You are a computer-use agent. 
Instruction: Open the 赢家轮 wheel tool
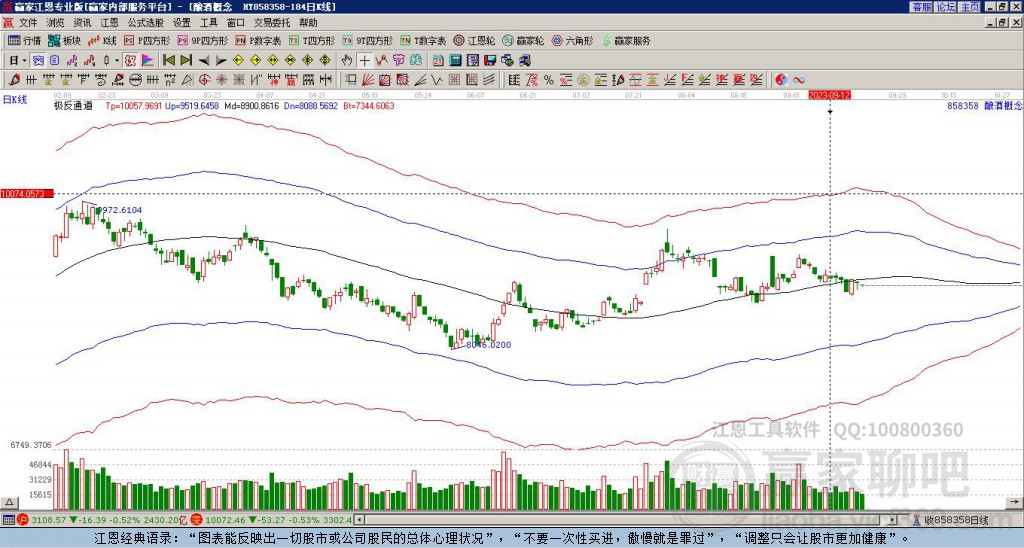click(523, 40)
